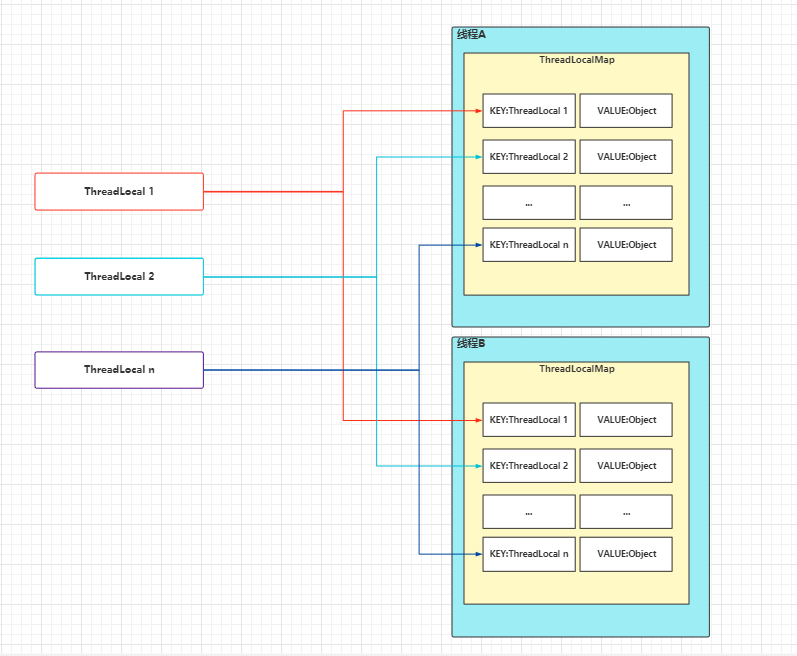Click the 线程B container label
Viewport: 797px width, 656px height.
tap(471, 343)
